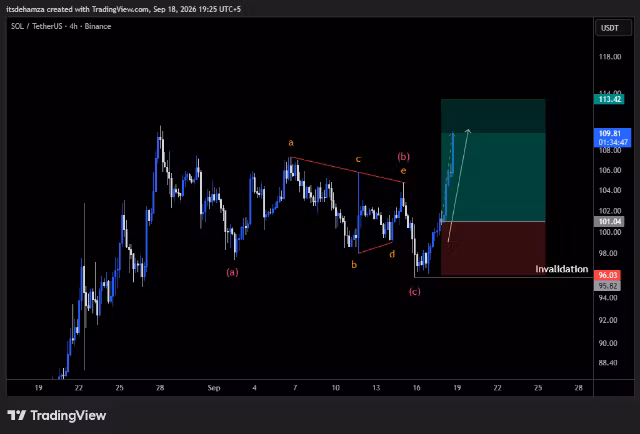Select the orange wave label d
The image size is (640, 434).
(392, 254)
